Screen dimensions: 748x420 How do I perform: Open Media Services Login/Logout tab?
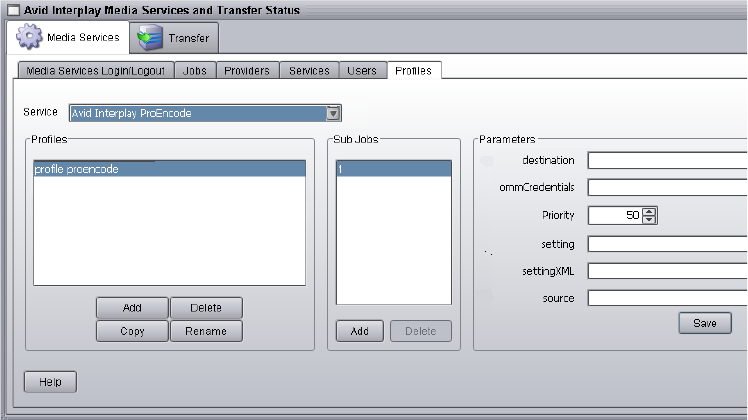[x=97, y=71]
